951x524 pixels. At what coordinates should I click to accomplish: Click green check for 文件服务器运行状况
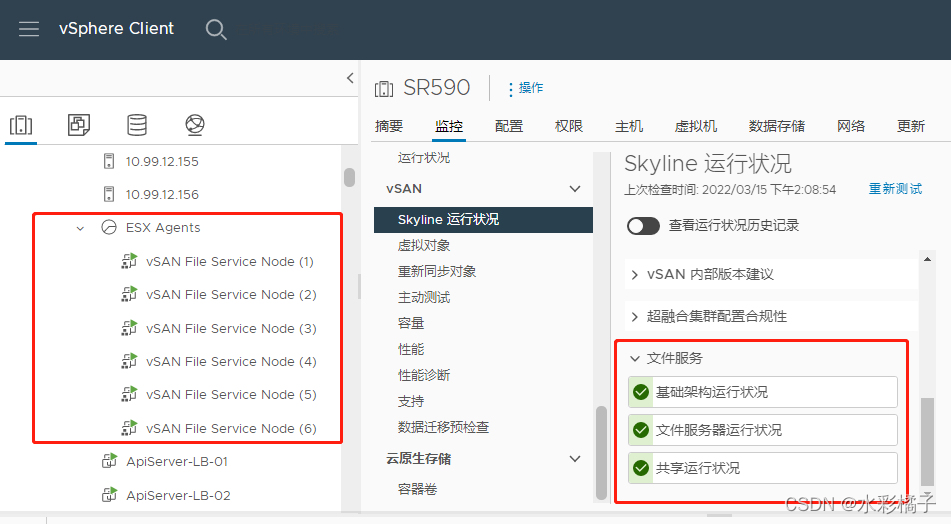click(641, 430)
